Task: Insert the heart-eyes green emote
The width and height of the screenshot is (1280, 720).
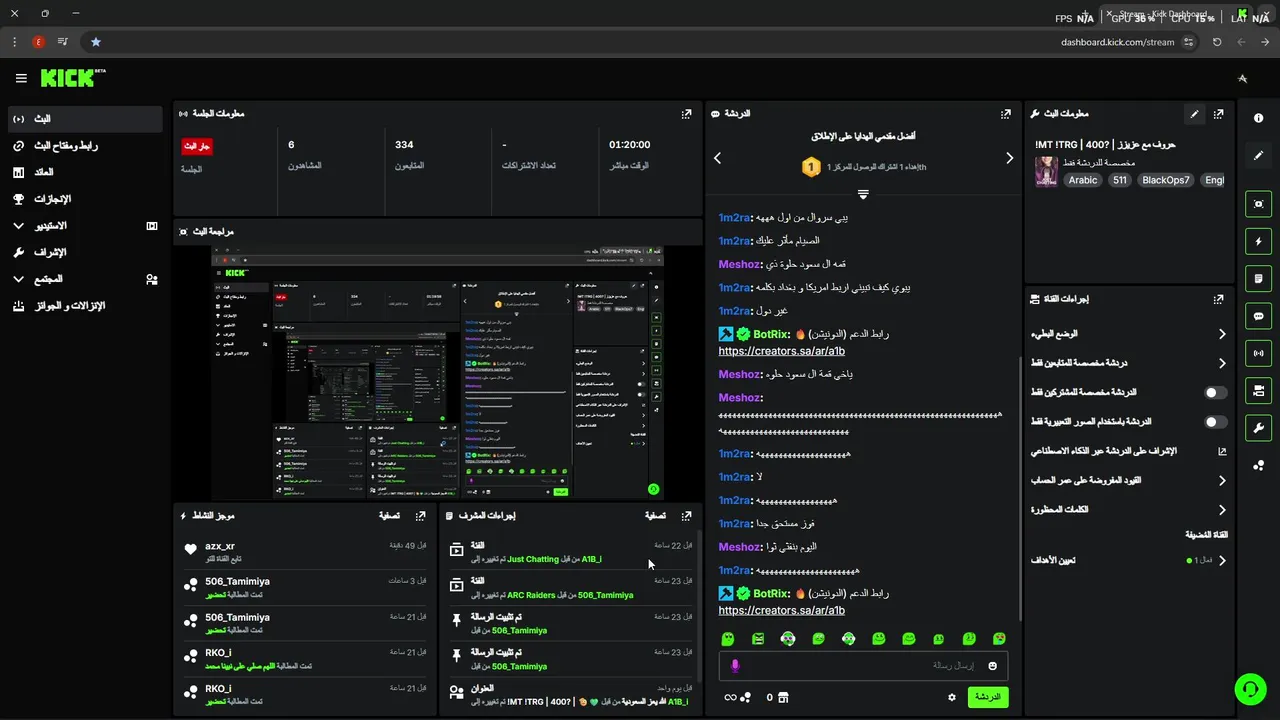Action: coord(999,639)
